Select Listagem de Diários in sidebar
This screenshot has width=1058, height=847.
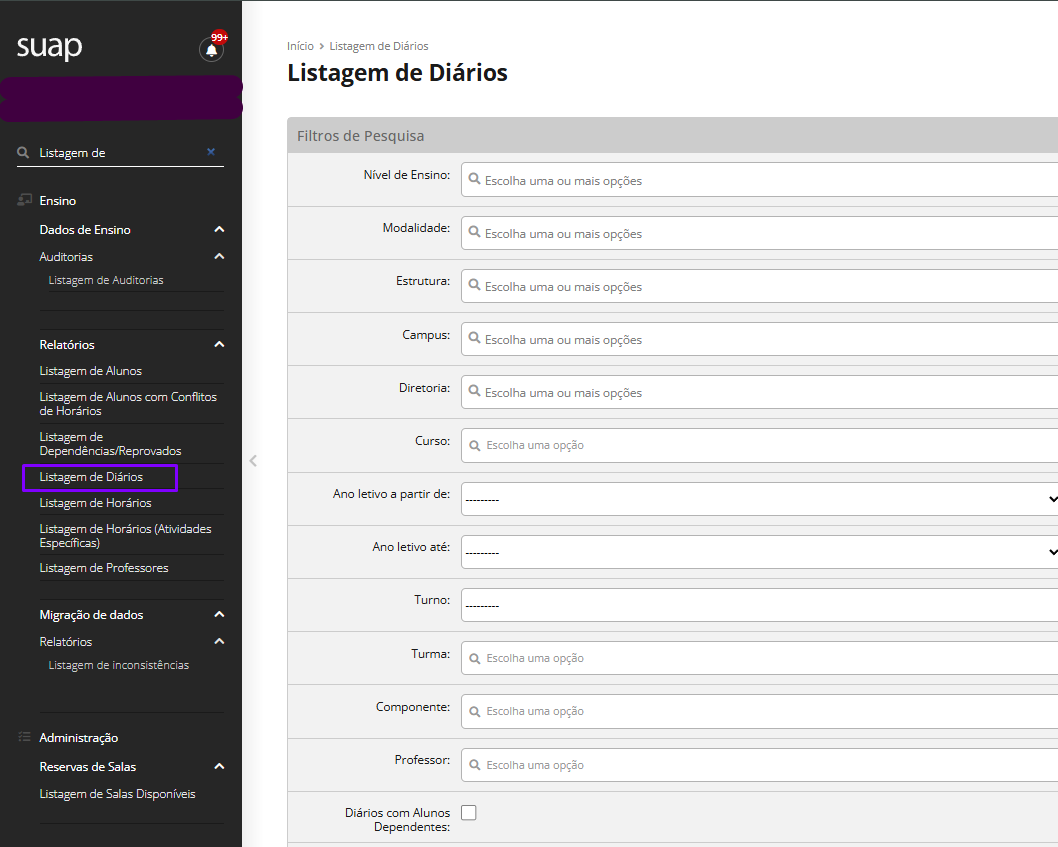click(91, 476)
